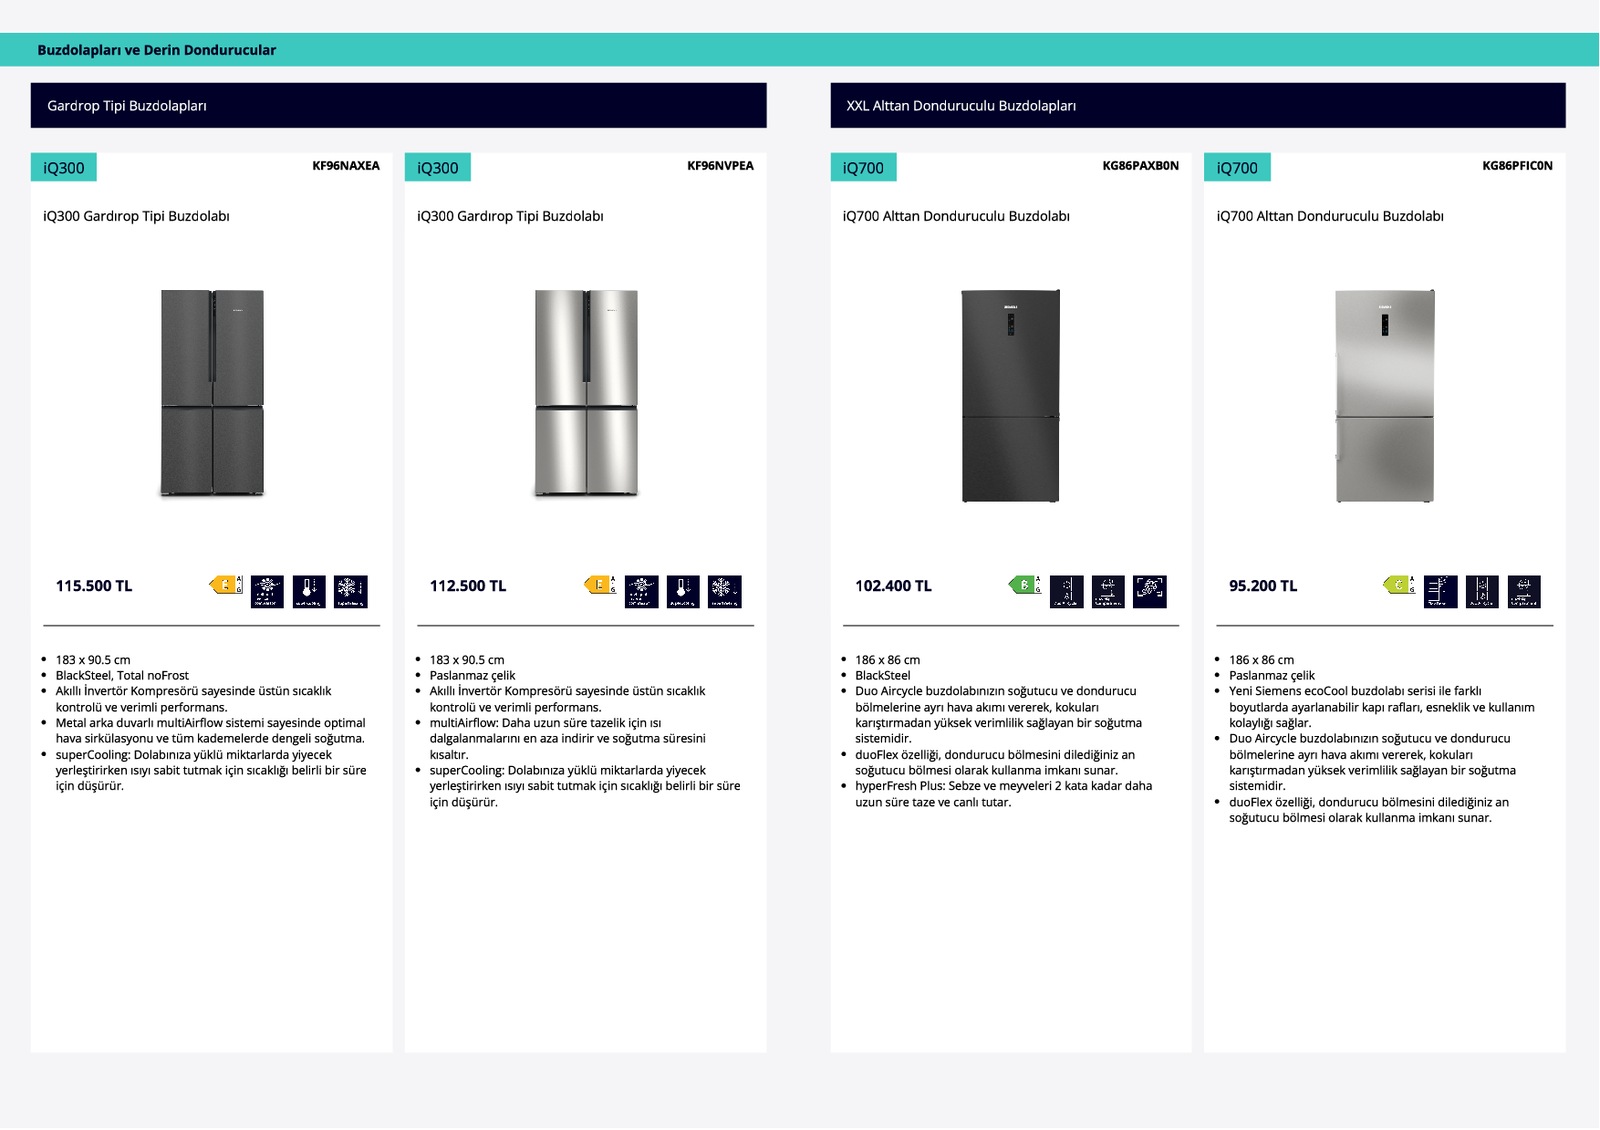Click the Buzdolapları ve Derin Dondurucular header
This screenshot has height=1130, width=1600.
click(156, 50)
